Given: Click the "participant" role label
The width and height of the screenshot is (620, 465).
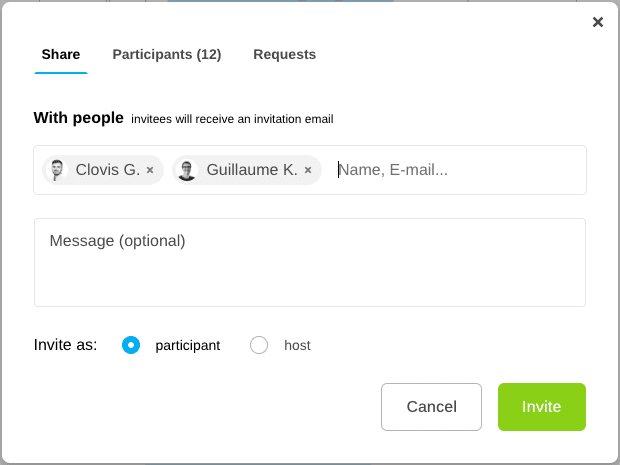Looking at the screenshot, I should [x=187, y=345].
